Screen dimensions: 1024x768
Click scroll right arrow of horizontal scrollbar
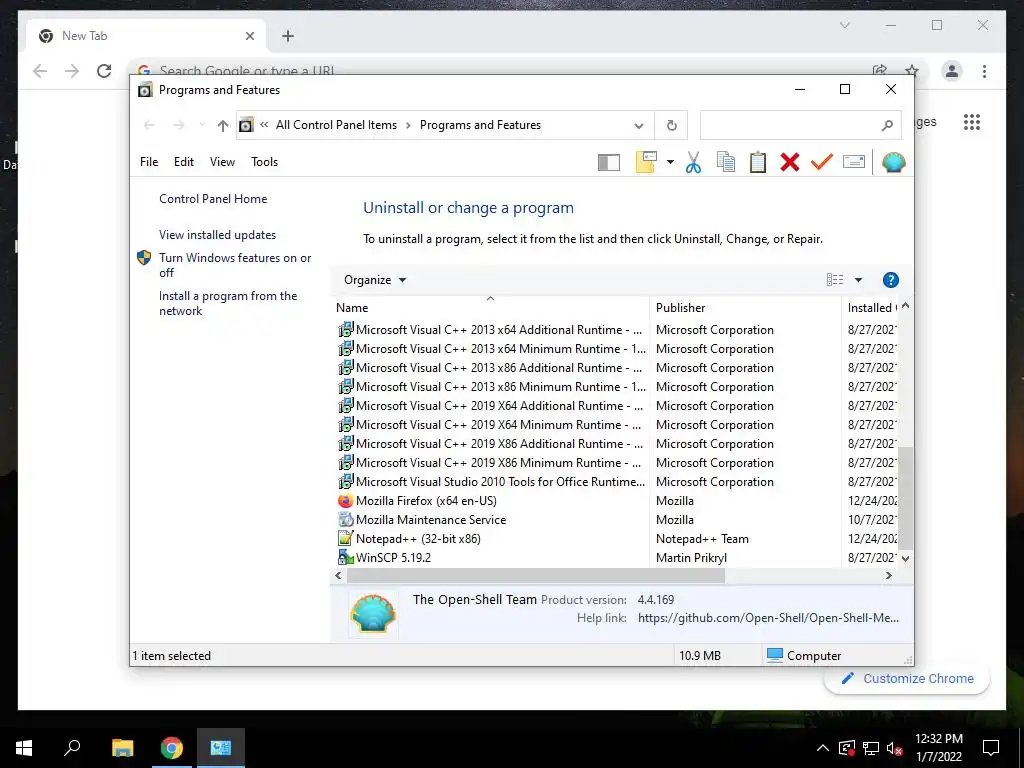888,576
